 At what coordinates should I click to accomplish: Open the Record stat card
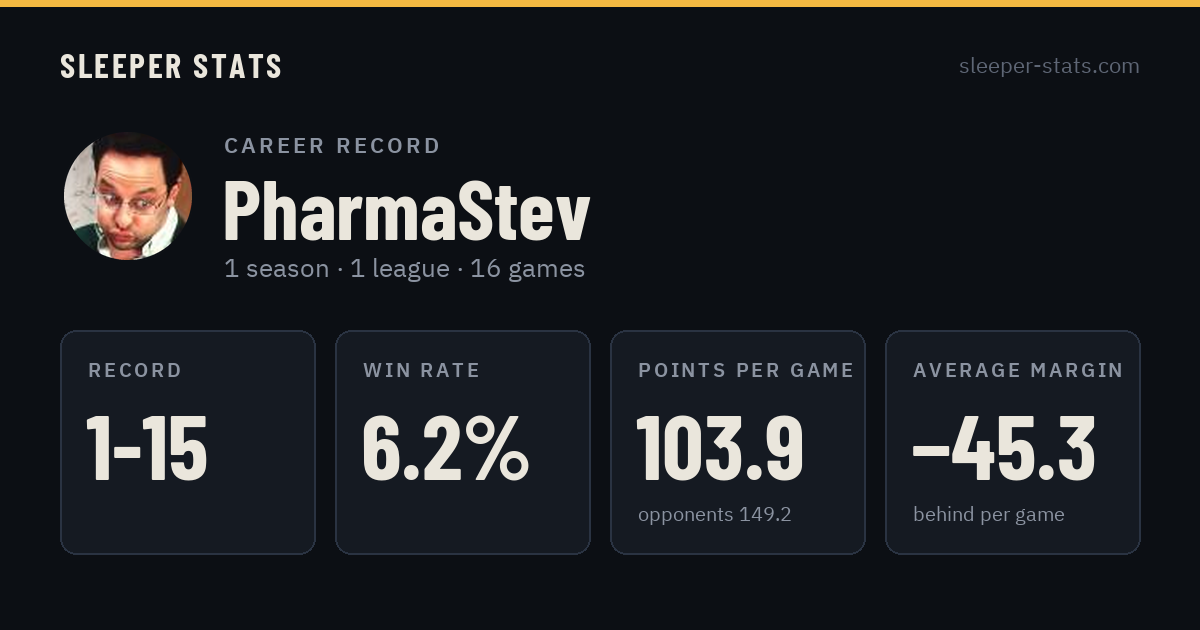188,442
